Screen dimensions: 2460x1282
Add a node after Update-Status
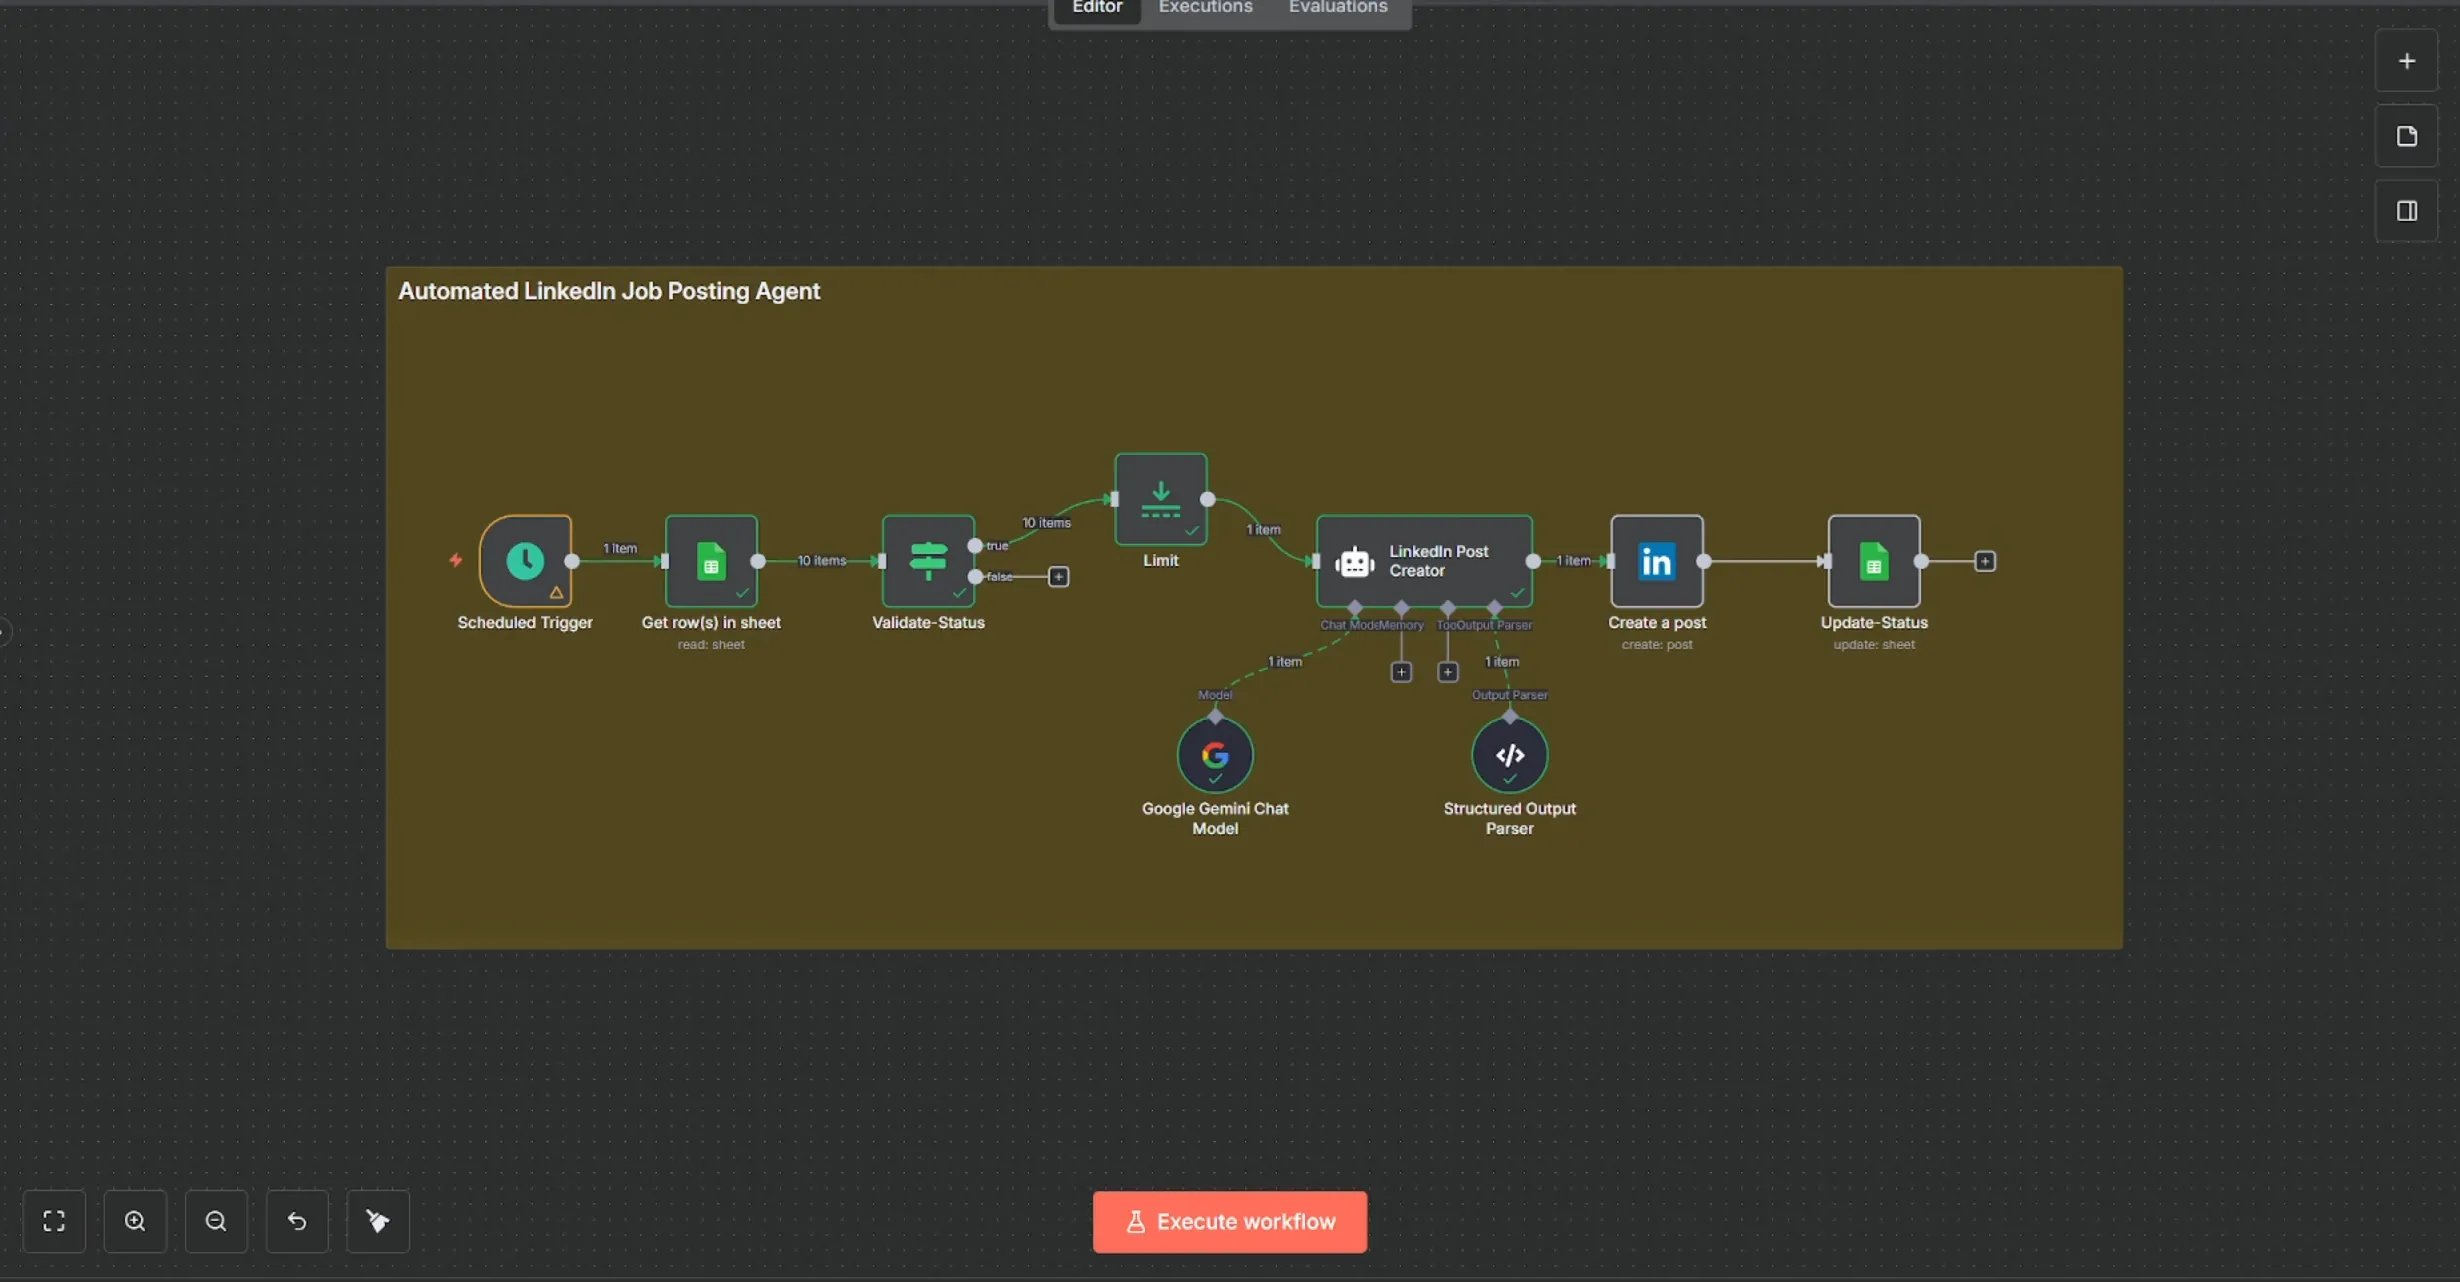[x=1985, y=561]
